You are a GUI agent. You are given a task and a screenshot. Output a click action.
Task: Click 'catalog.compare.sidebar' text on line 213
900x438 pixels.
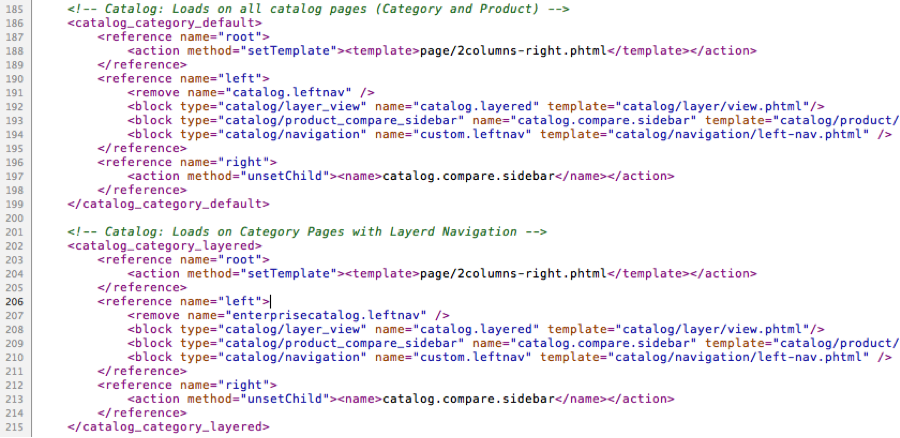[x=468, y=398]
